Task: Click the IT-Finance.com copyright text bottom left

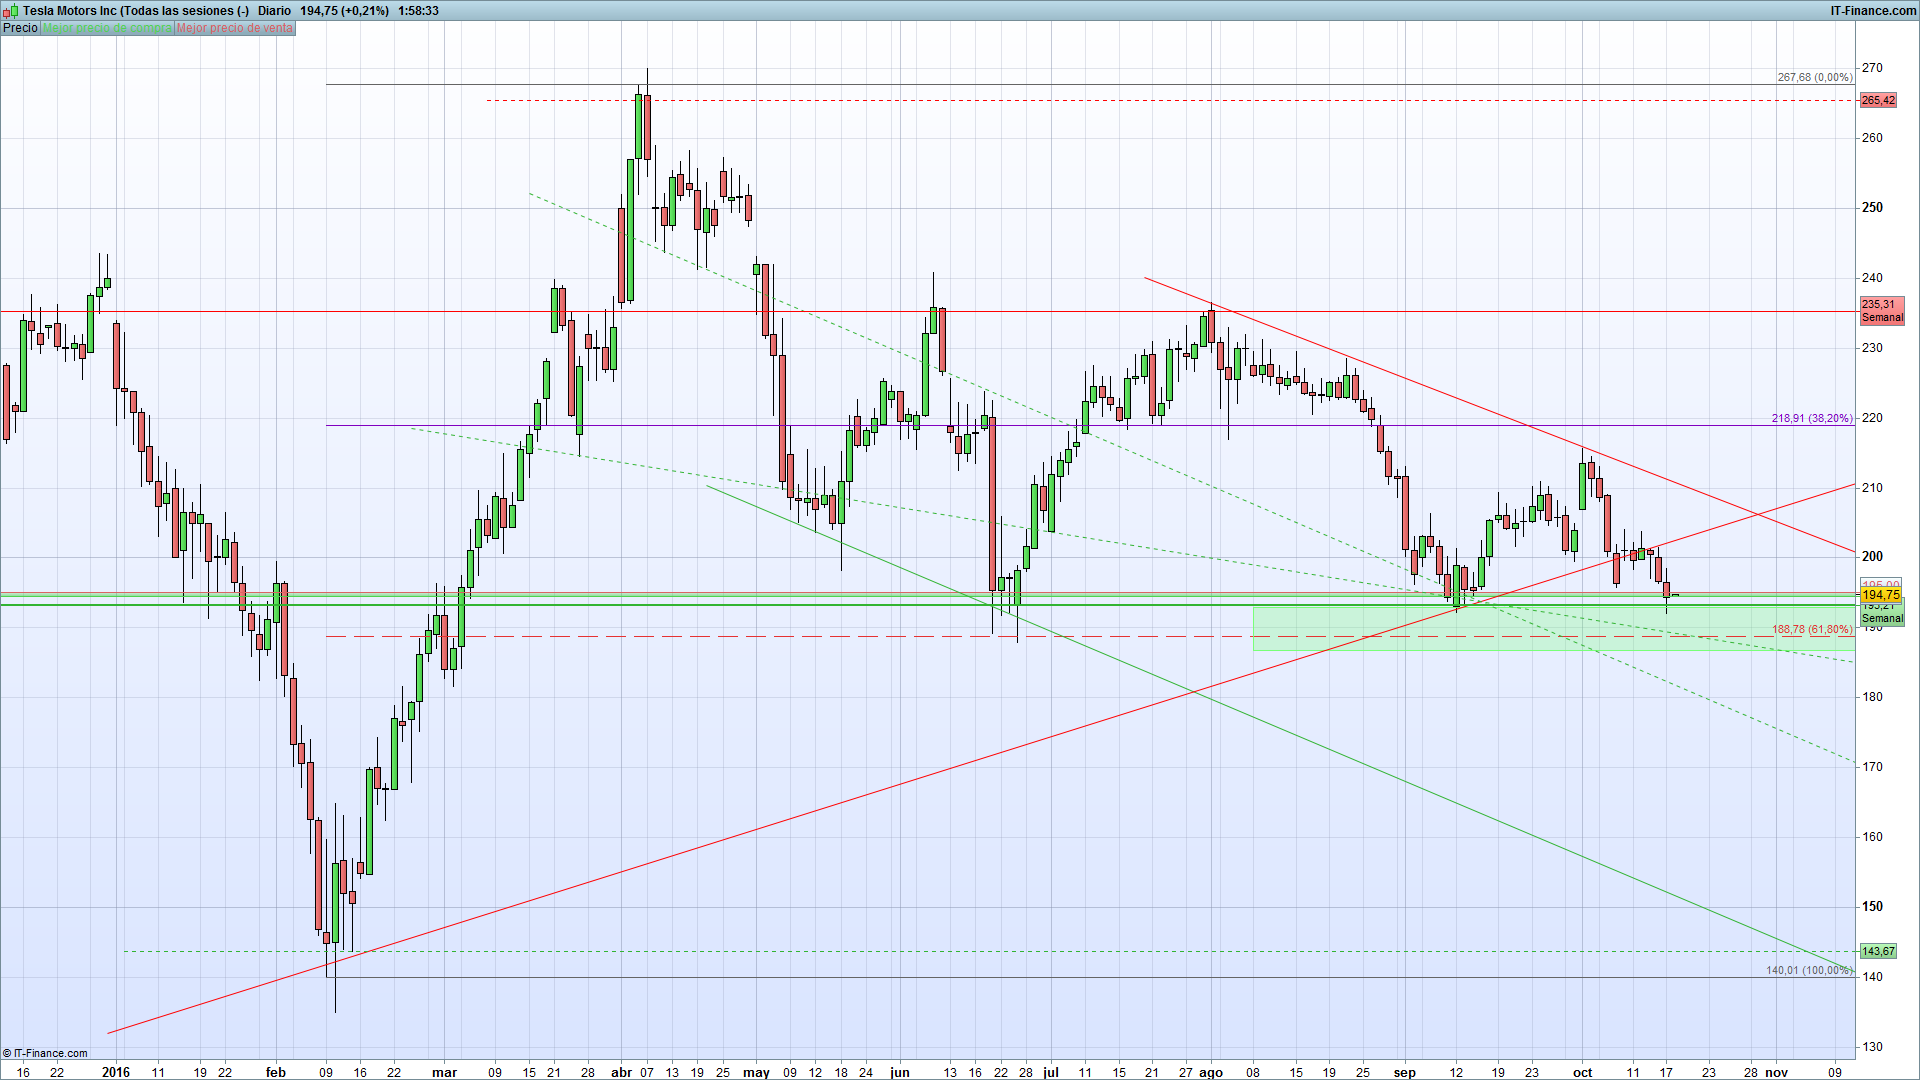Action: click(x=46, y=1053)
